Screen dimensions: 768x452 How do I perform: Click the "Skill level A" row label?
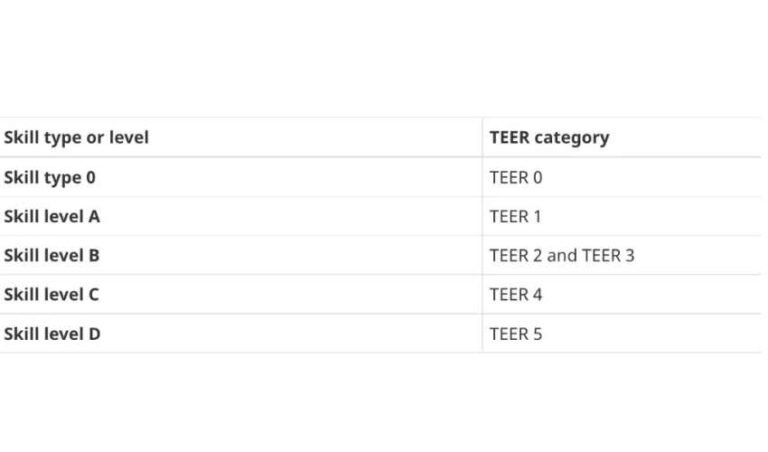[52, 216]
